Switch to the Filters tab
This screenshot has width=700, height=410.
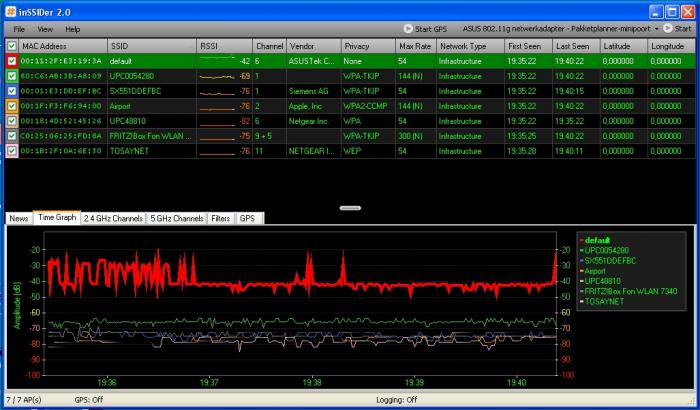(x=221, y=218)
